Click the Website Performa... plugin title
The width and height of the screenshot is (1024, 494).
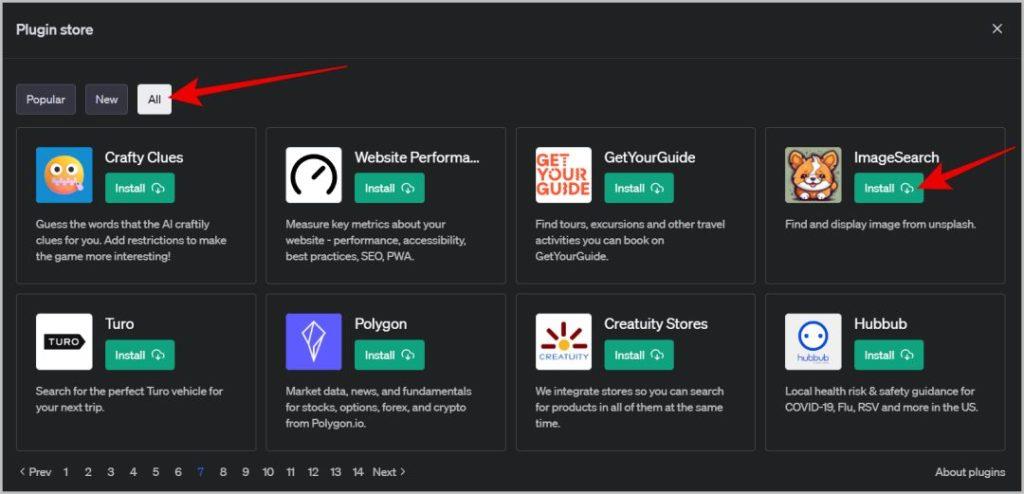pyautogui.click(x=417, y=157)
